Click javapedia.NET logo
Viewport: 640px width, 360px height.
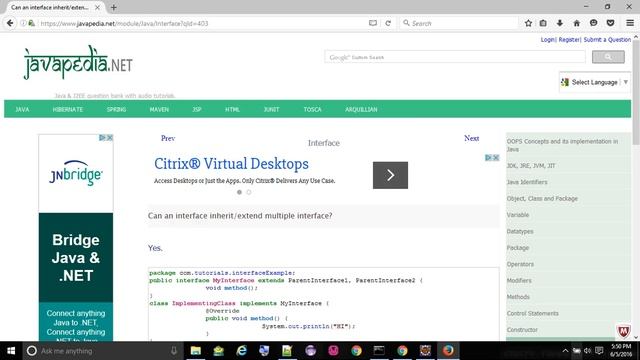pyautogui.click(x=78, y=62)
